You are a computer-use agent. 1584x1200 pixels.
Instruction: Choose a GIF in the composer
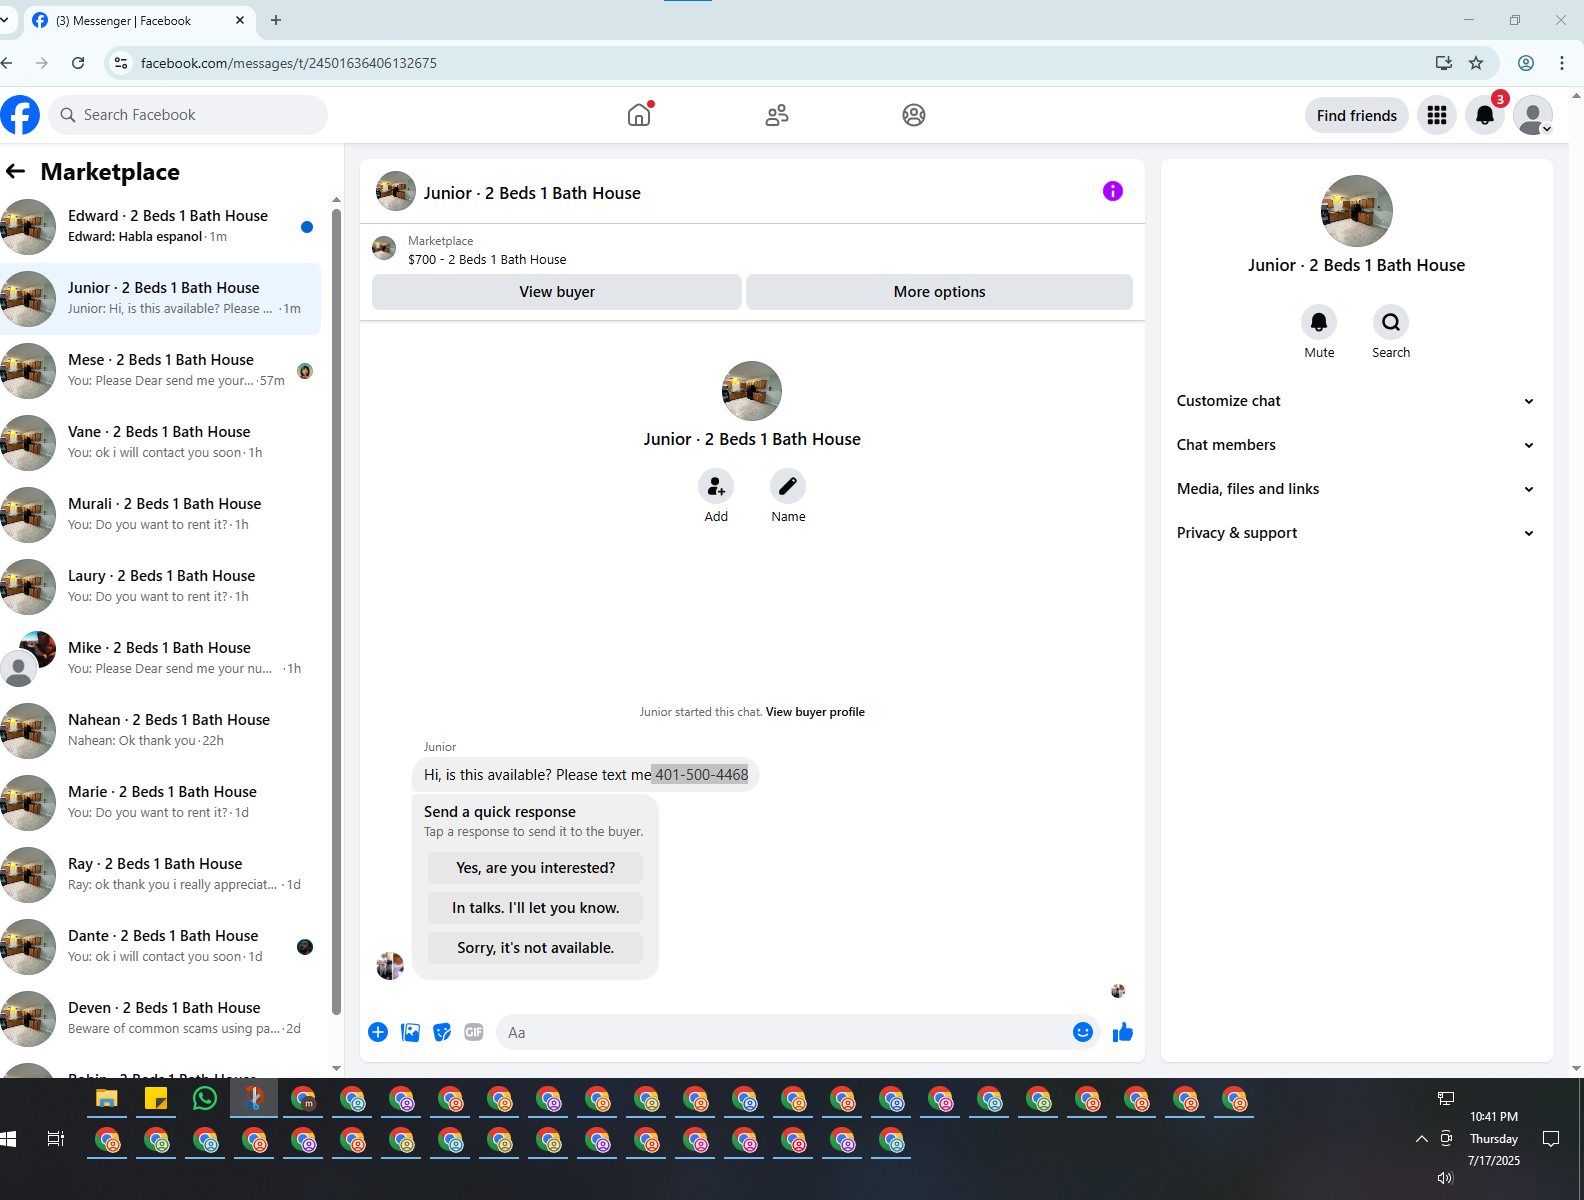[x=474, y=1032]
